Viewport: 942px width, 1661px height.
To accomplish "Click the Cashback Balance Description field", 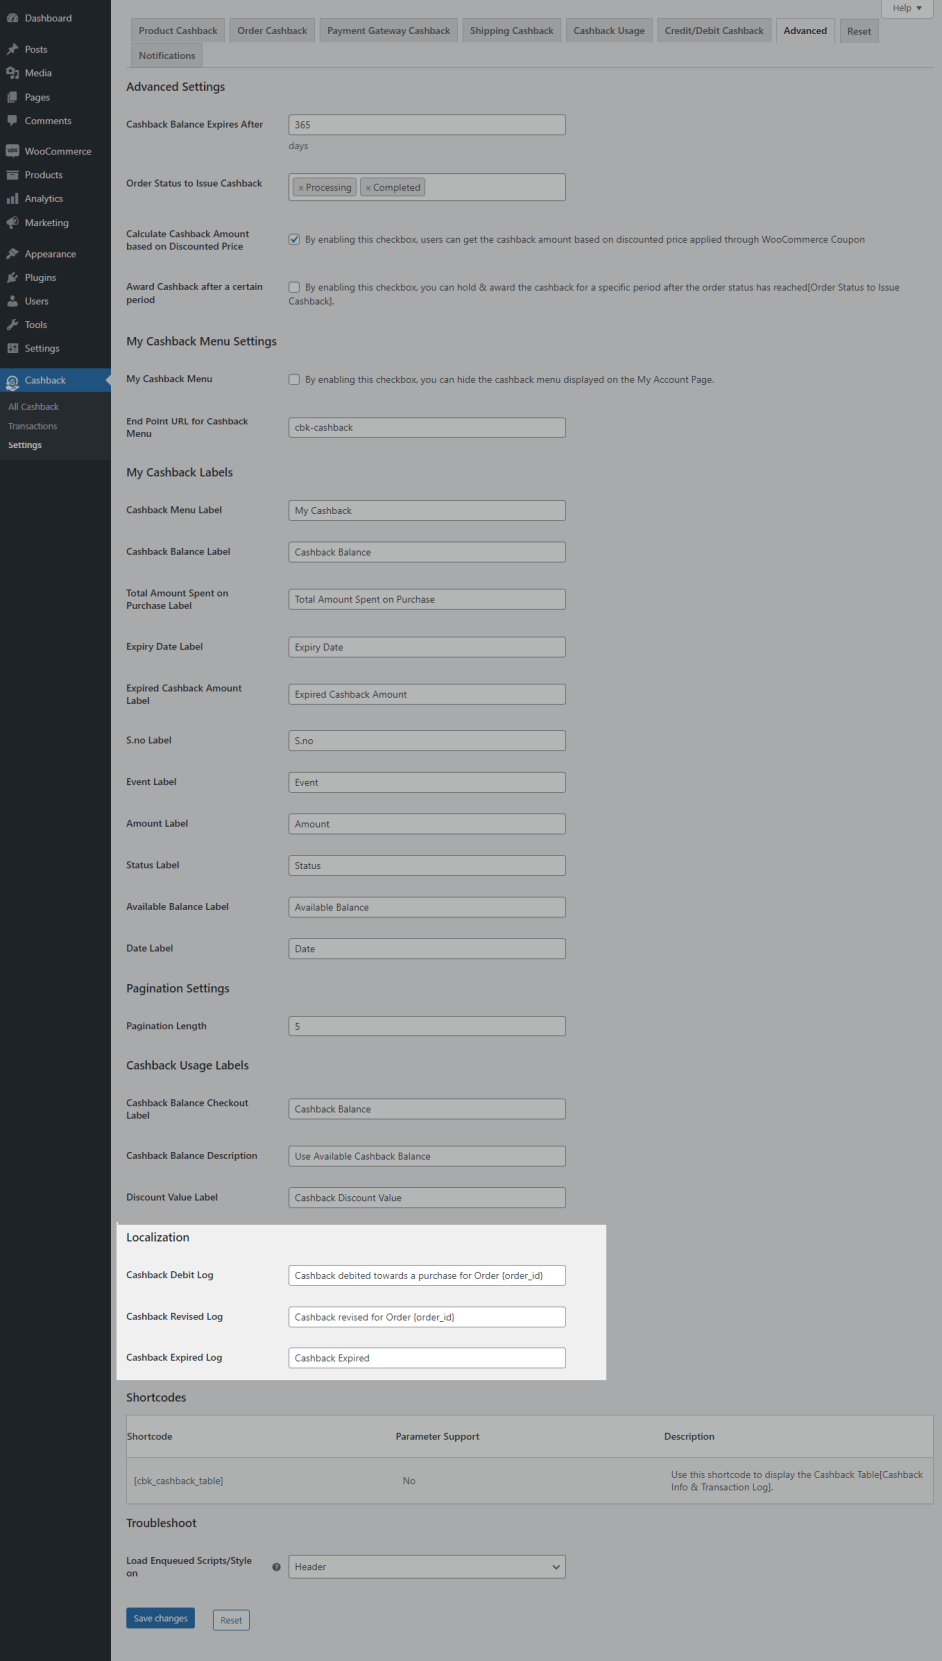I will point(427,1156).
